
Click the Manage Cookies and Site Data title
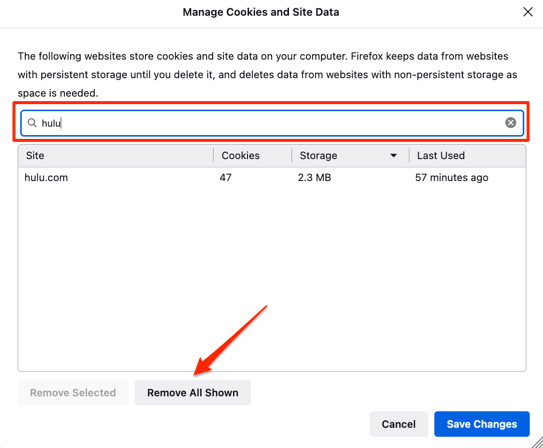(261, 12)
